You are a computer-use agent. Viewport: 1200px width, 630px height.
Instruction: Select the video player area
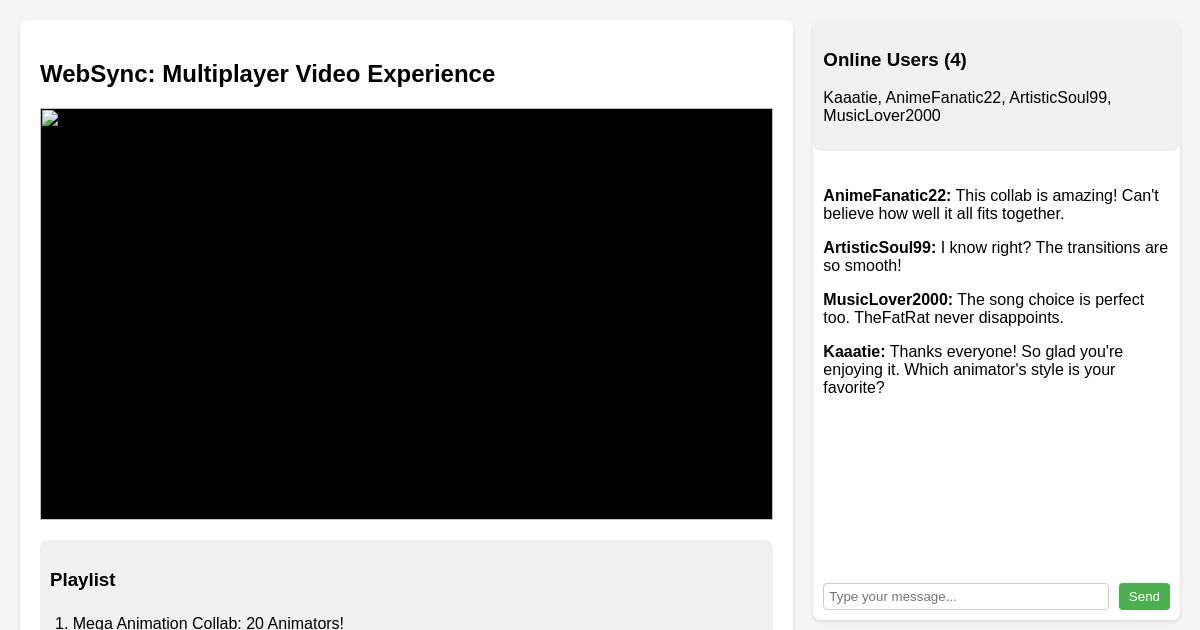click(x=406, y=313)
